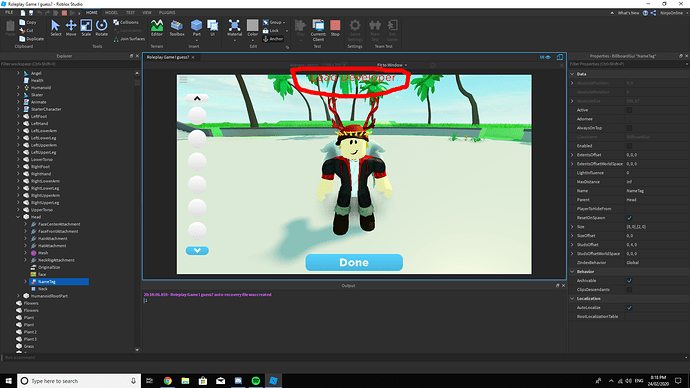Toggle UI visibility eye in viewport

point(545,57)
